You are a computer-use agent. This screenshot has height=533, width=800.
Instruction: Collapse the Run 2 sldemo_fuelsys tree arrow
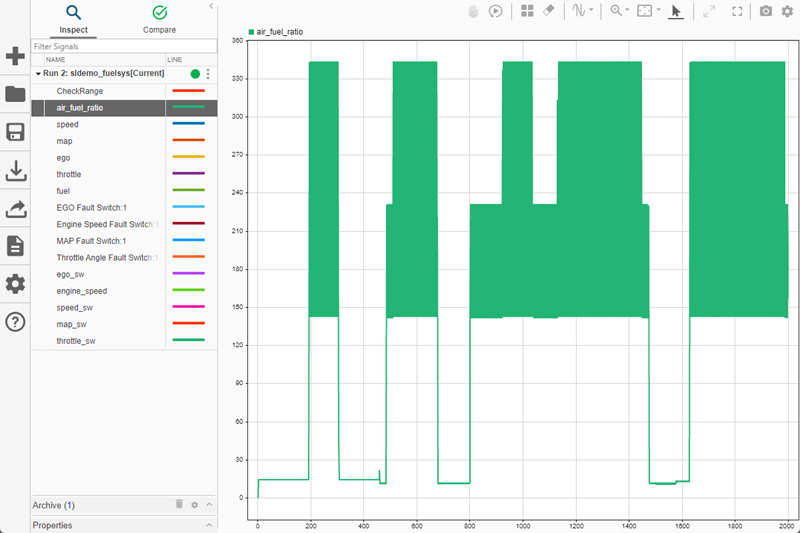click(38, 74)
